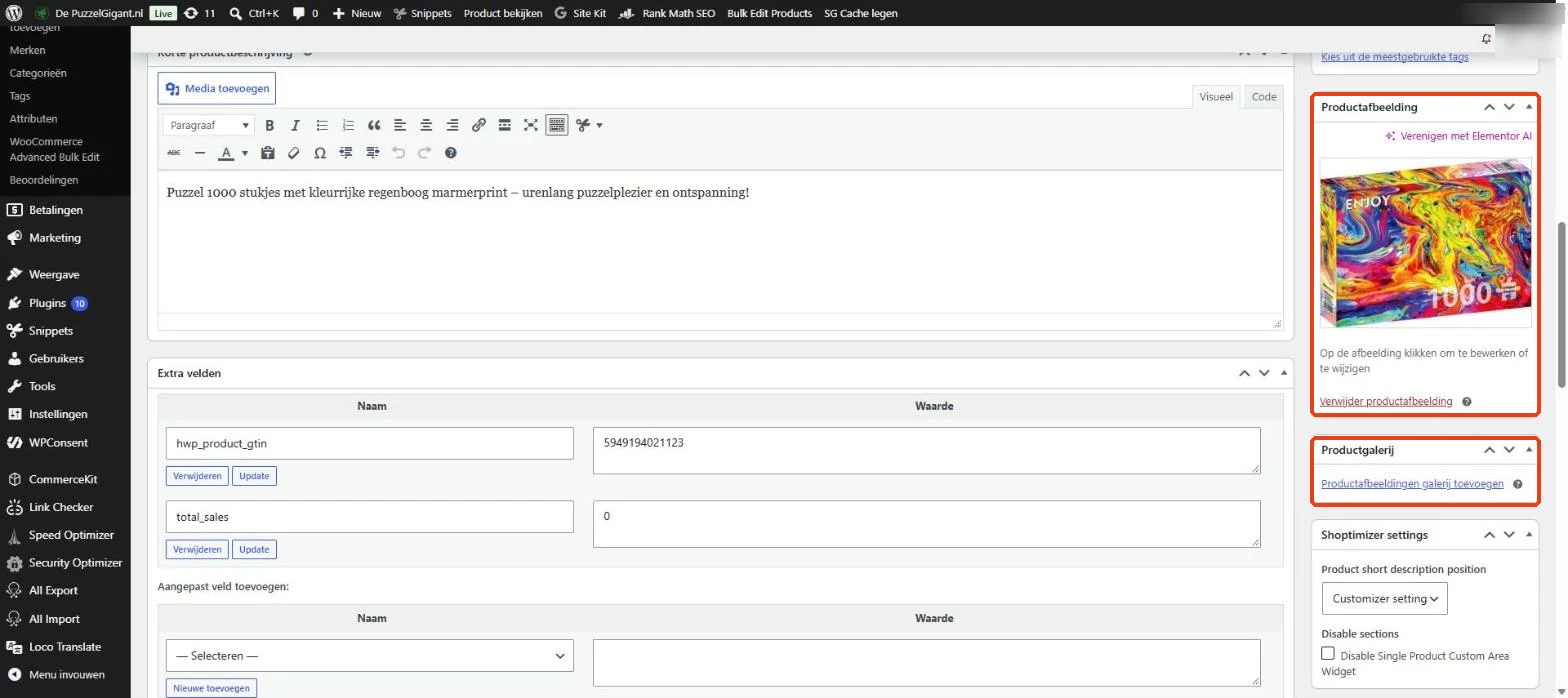Screen dimensions: 1568x698
Task: Click Product bekijken in admin bar
Action: tap(503, 13)
